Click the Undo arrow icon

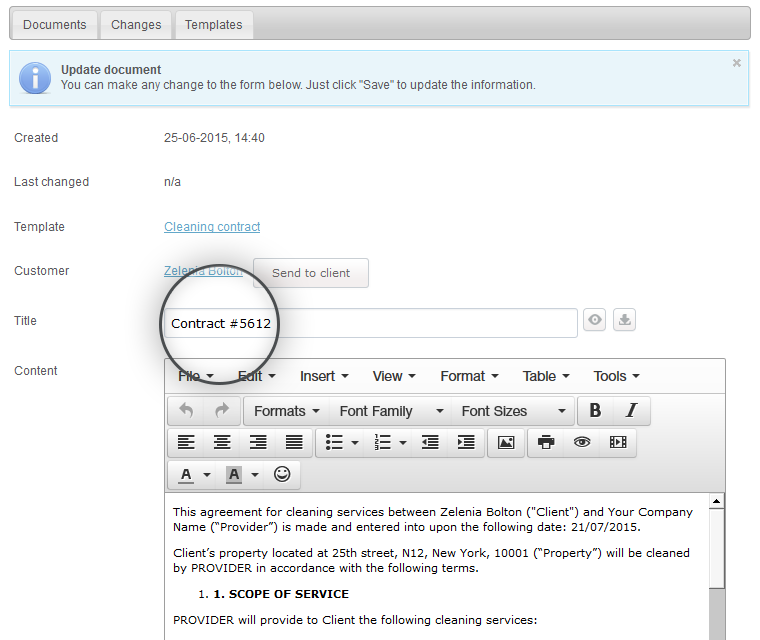click(186, 411)
